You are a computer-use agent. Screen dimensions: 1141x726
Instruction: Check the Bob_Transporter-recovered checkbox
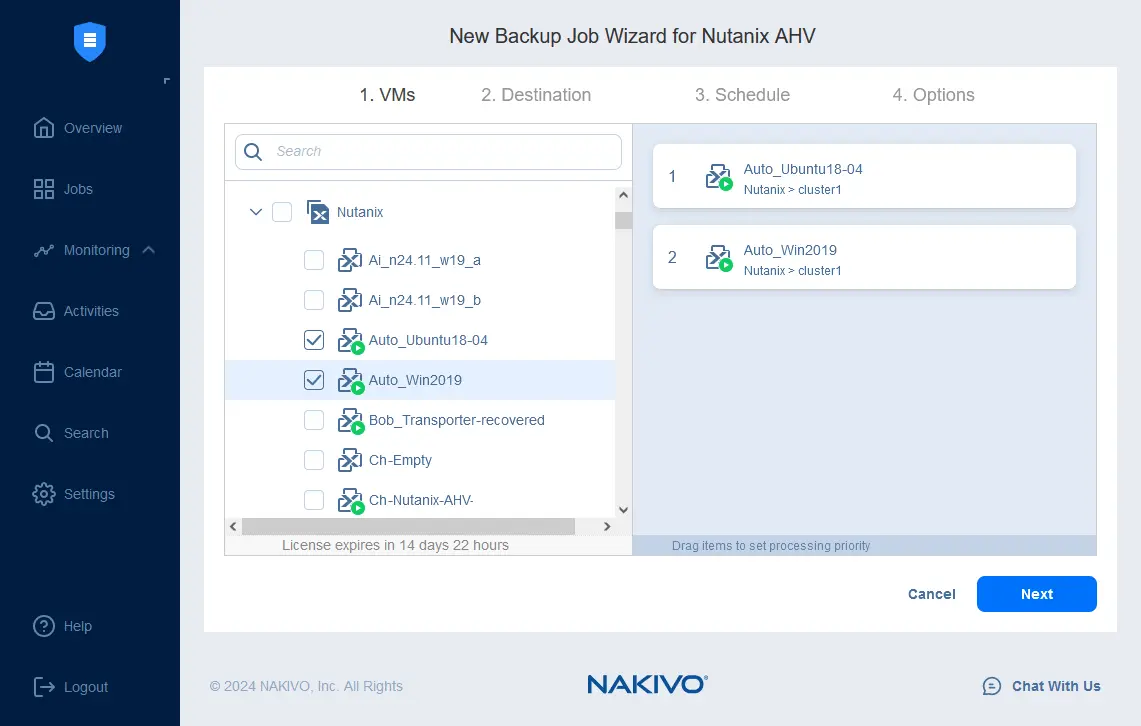tap(314, 420)
